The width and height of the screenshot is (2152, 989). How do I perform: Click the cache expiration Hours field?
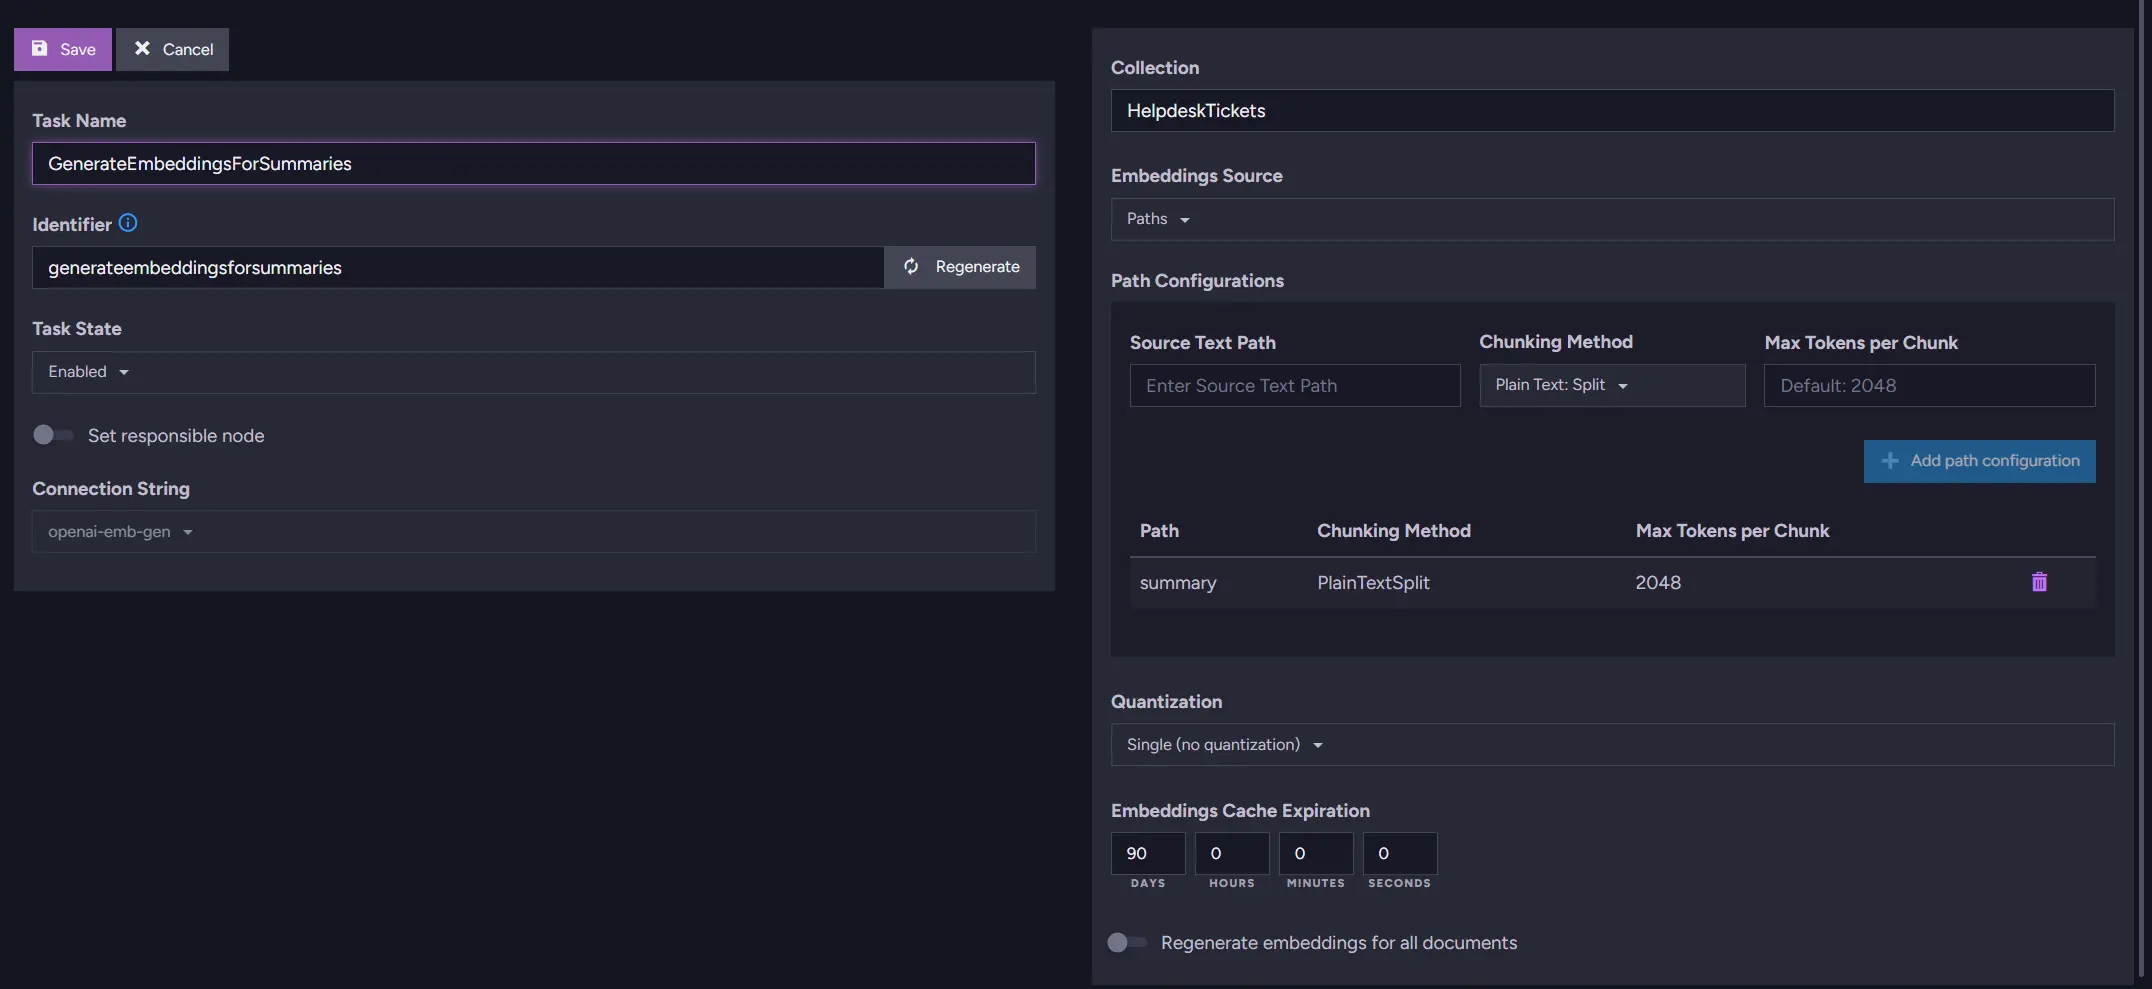(x=1231, y=853)
